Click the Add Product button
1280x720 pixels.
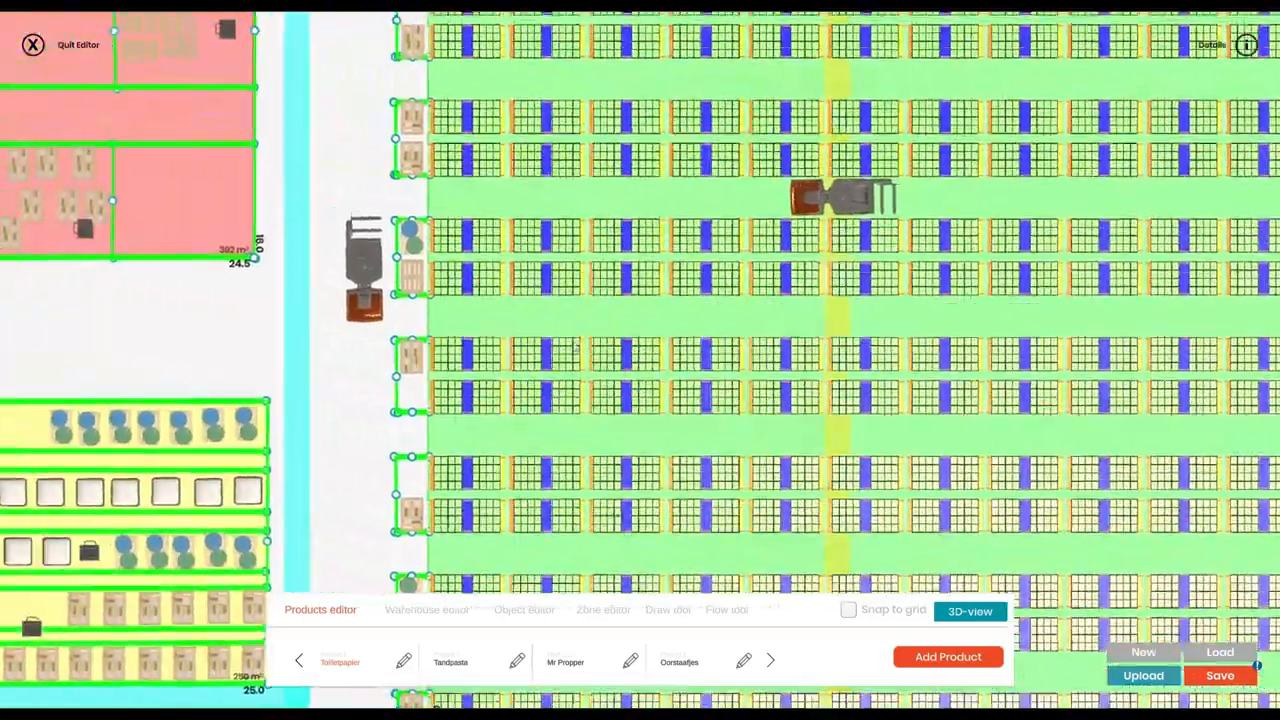948,657
